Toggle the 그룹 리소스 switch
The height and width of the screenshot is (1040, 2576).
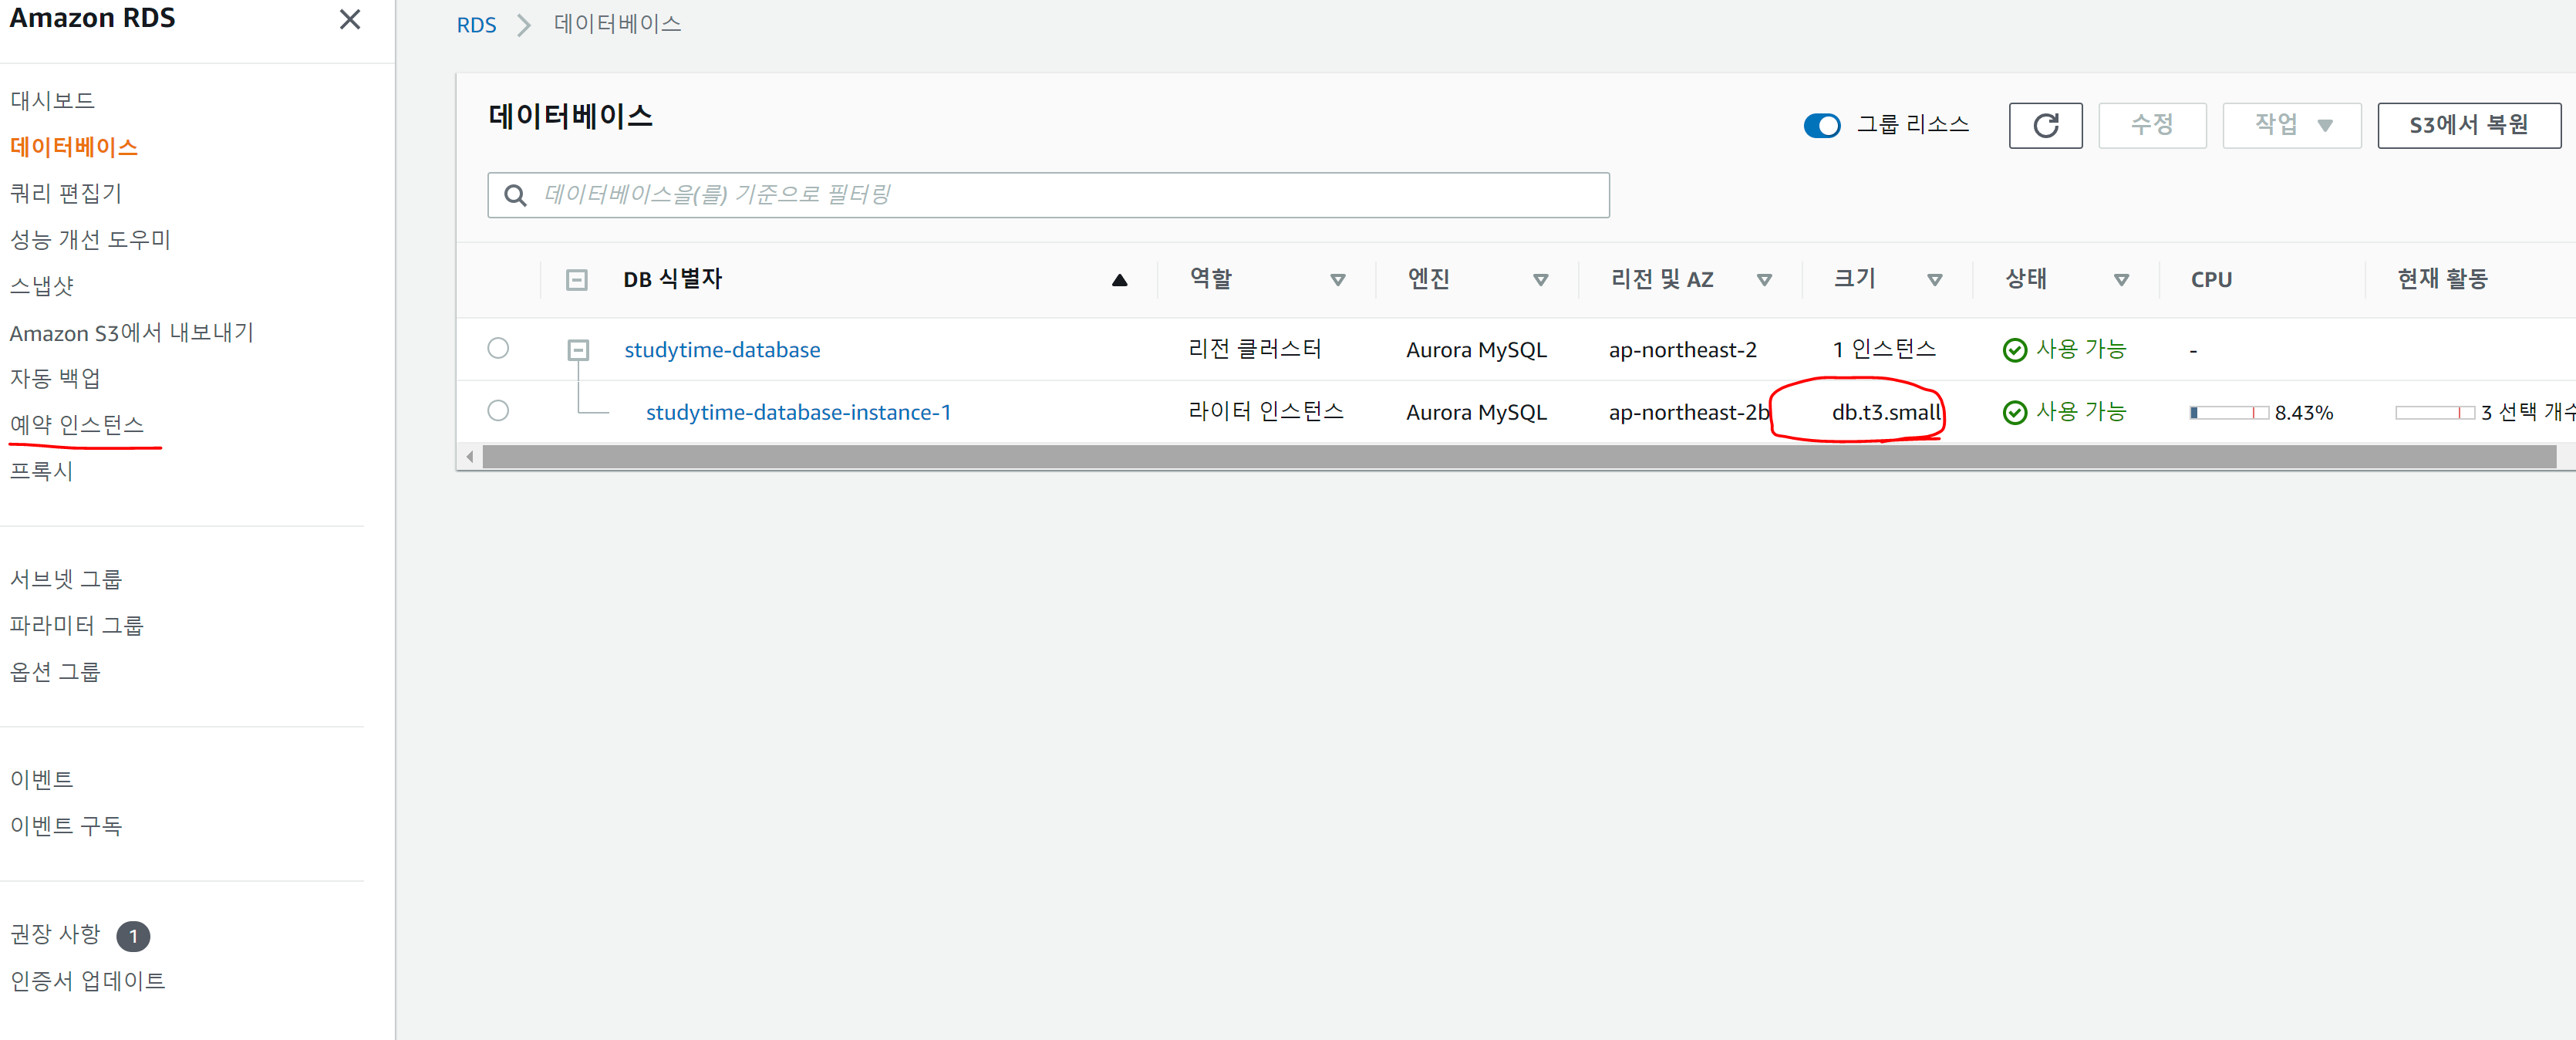[1821, 125]
